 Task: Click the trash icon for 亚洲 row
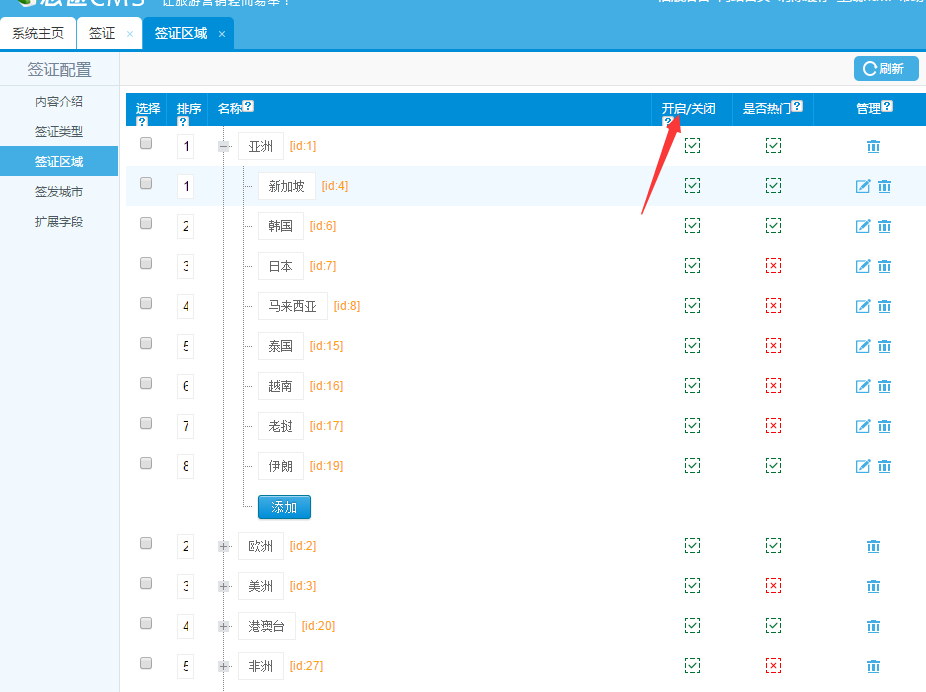point(873,146)
